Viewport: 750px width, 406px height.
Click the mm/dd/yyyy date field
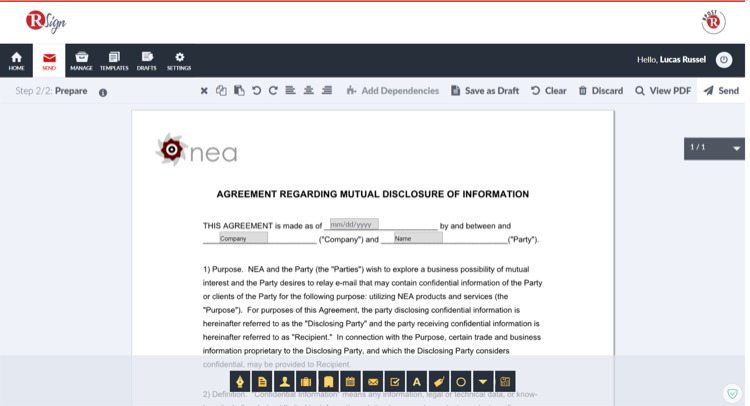click(353, 224)
